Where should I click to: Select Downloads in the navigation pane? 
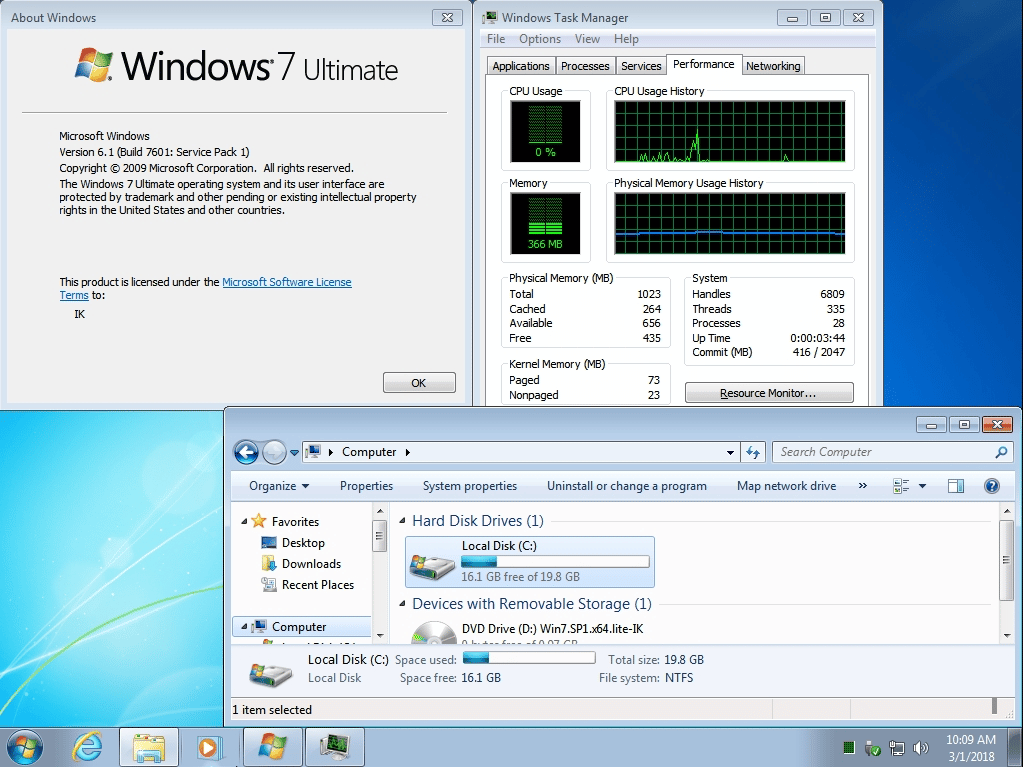coord(311,564)
